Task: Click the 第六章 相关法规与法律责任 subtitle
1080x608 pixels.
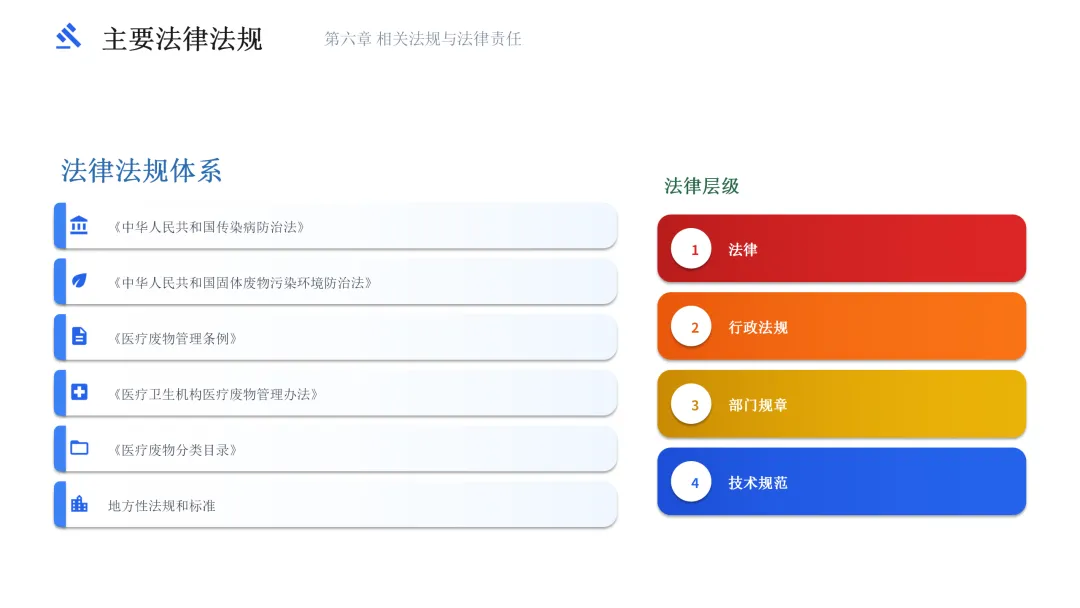Action: 423,39
